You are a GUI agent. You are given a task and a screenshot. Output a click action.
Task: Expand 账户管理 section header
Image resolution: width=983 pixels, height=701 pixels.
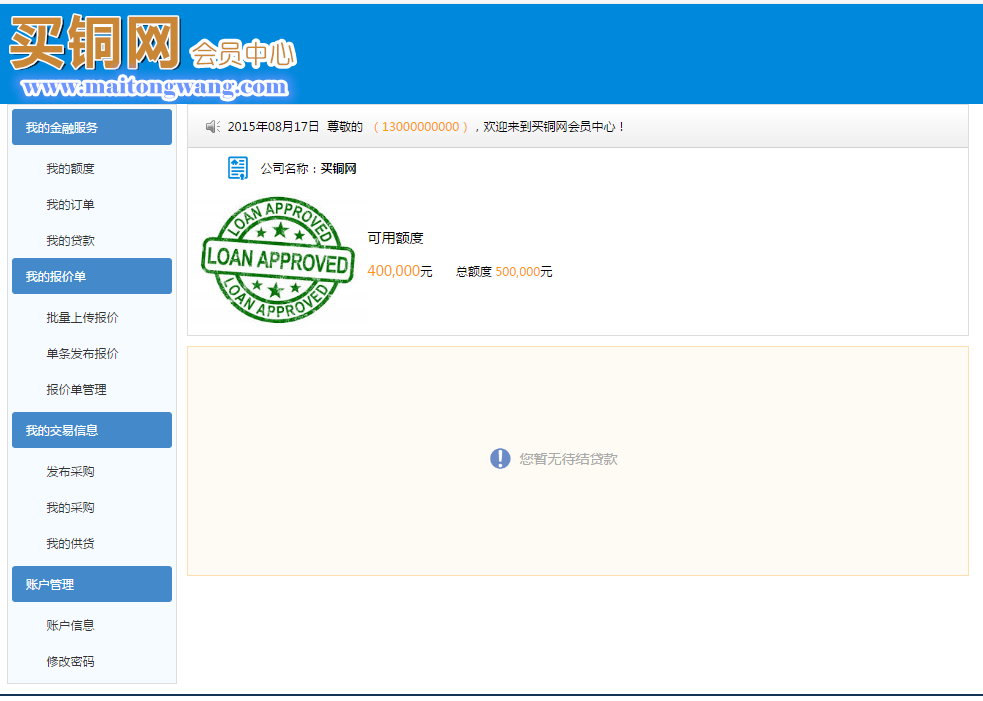coord(92,584)
